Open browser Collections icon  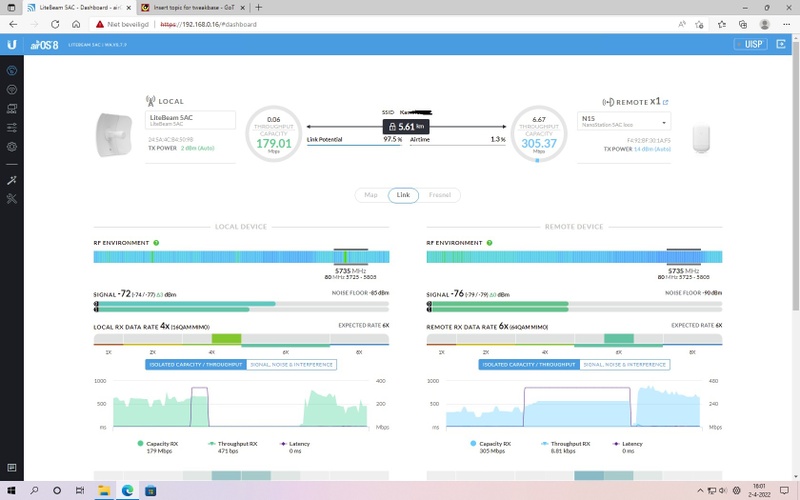point(743,24)
